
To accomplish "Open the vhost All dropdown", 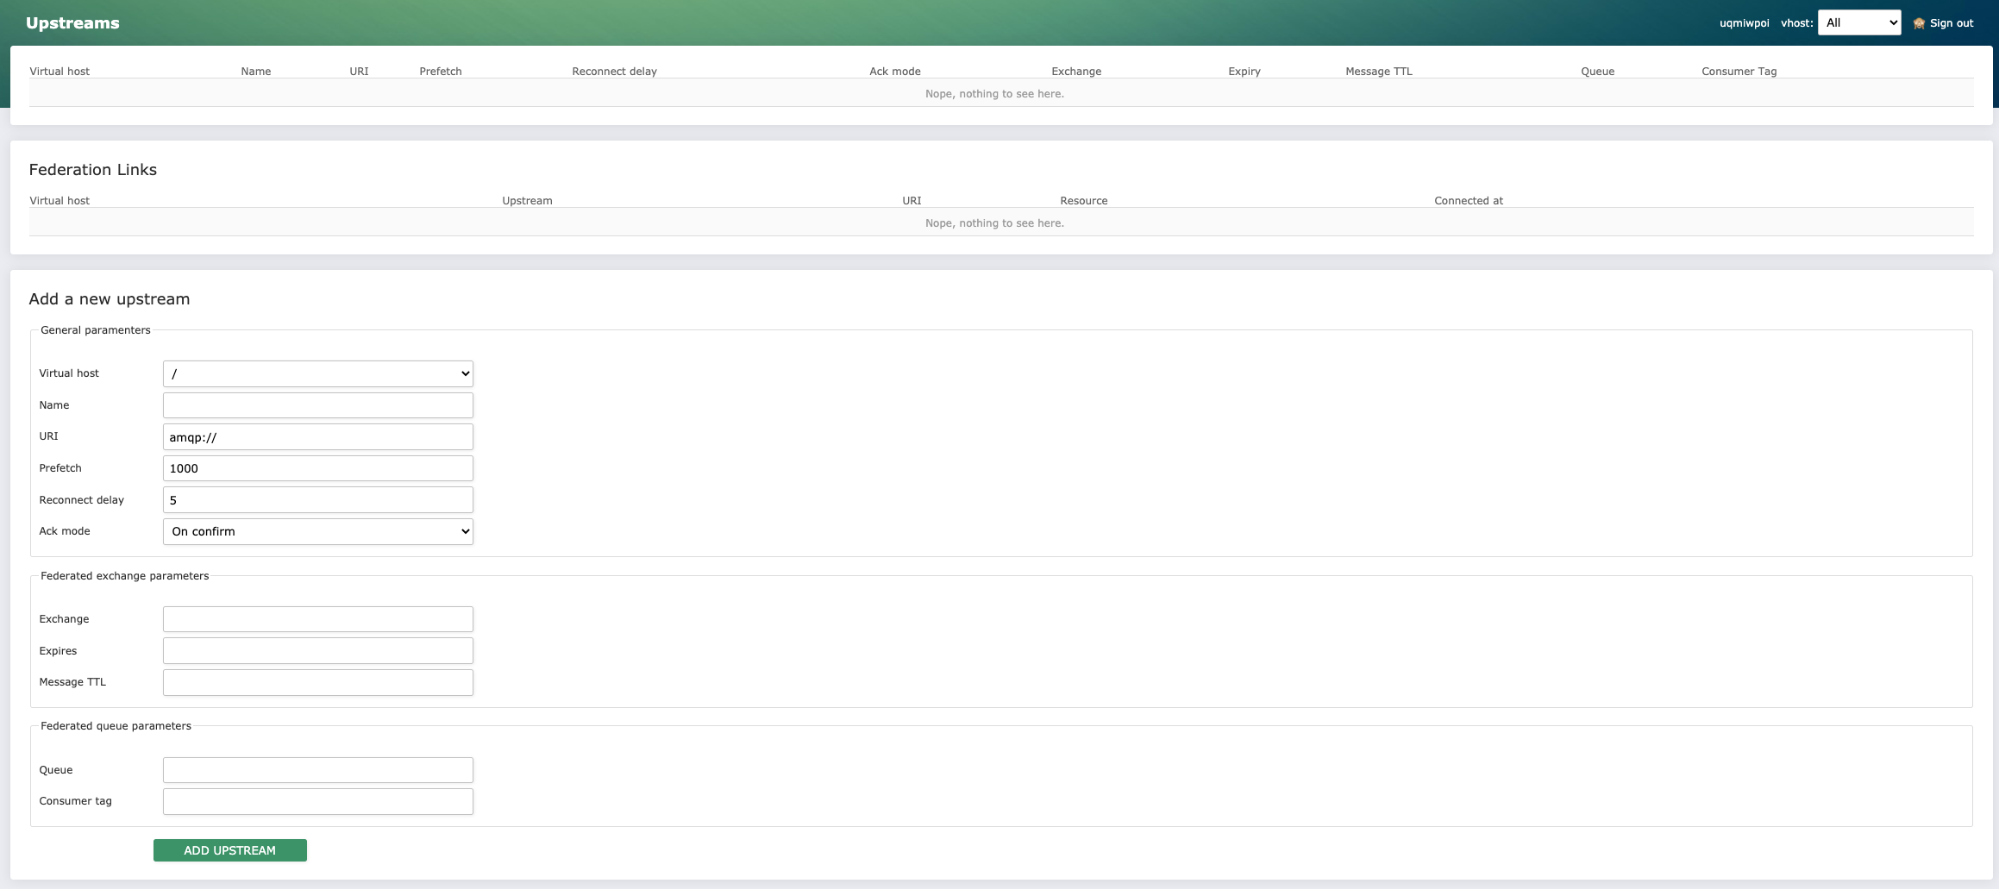I will coord(1859,23).
